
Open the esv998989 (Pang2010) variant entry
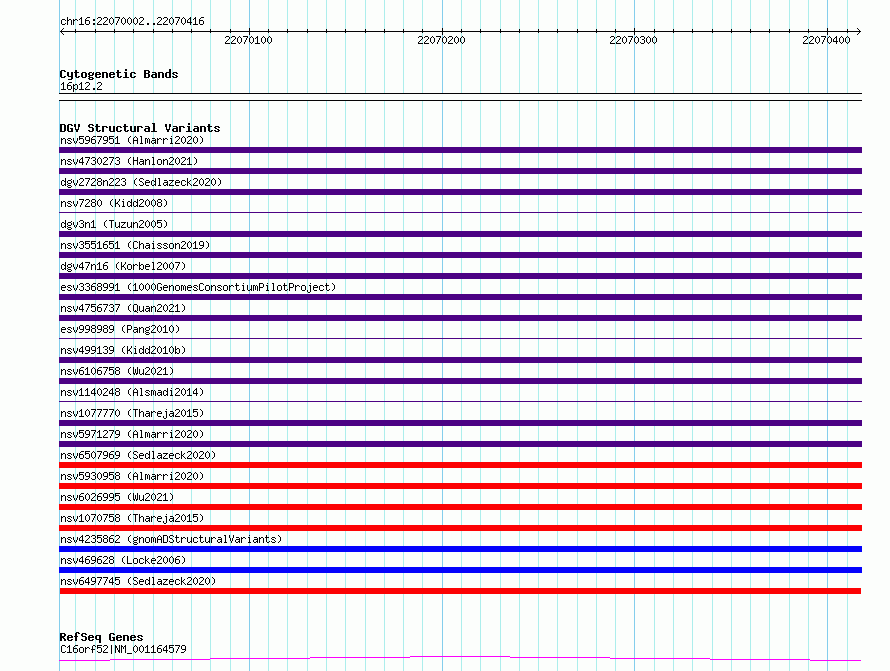(x=120, y=329)
